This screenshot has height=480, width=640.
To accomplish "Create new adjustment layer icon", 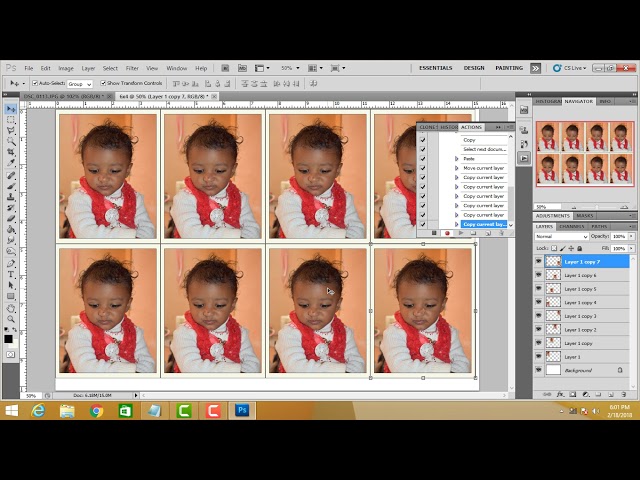I will click(x=585, y=394).
